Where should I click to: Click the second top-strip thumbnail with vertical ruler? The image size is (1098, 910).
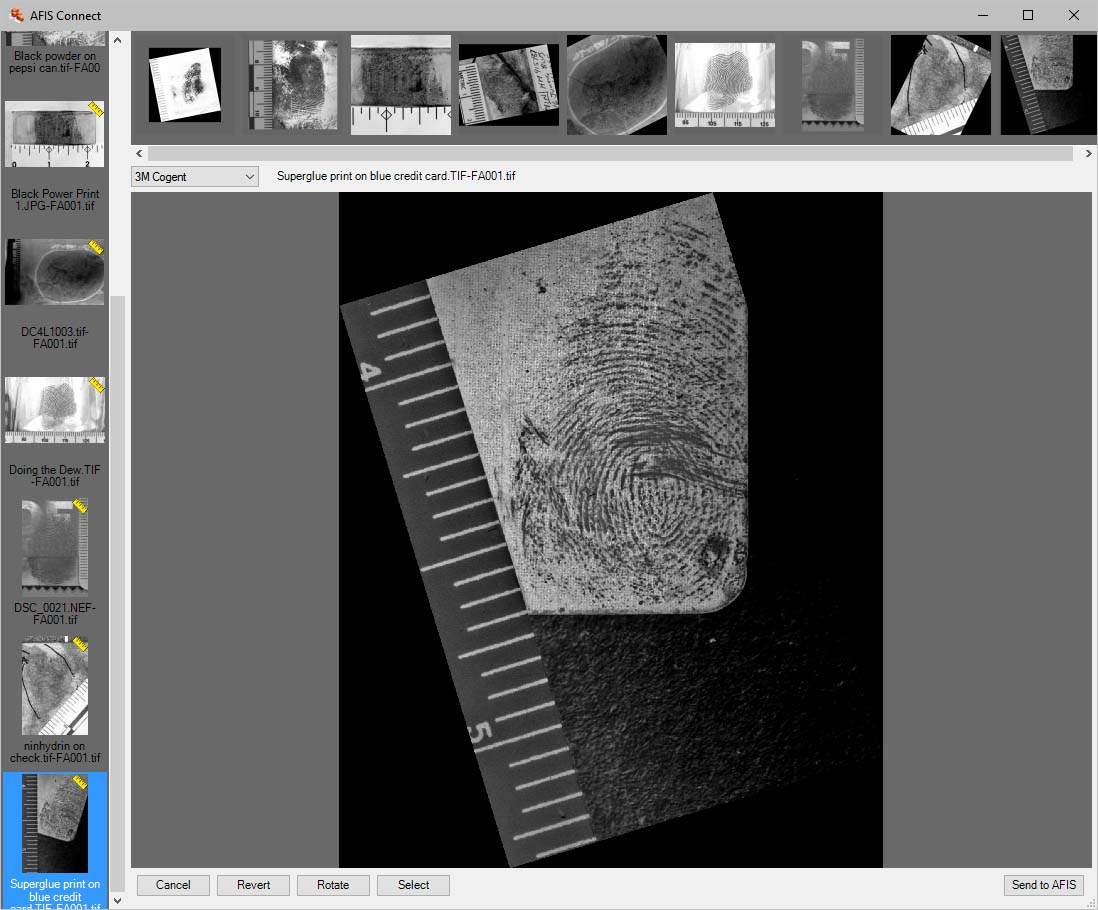click(293, 85)
